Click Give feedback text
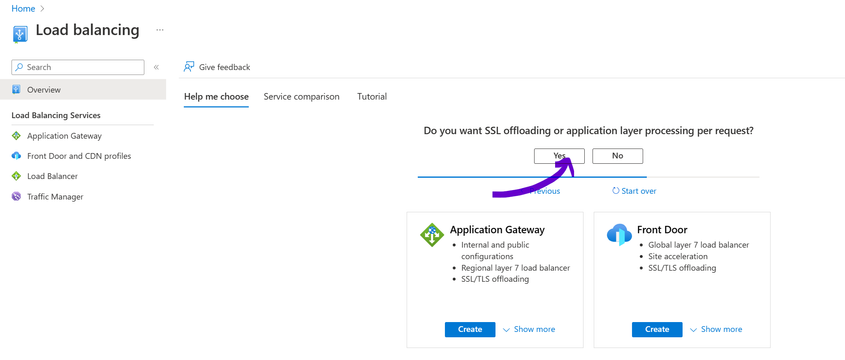Viewport: 845px width, 360px height. pos(225,67)
